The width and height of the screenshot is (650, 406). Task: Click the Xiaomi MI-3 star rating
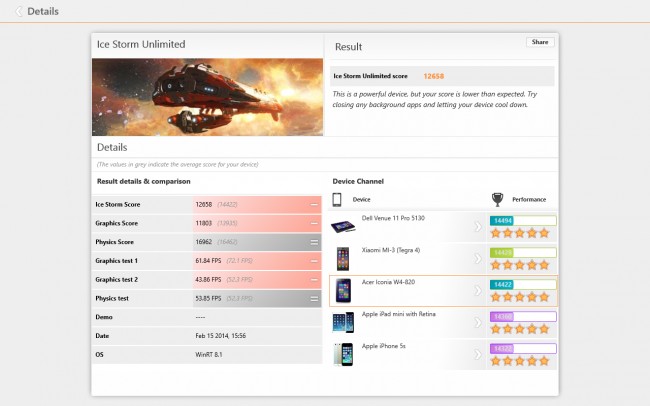click(520, 265)
